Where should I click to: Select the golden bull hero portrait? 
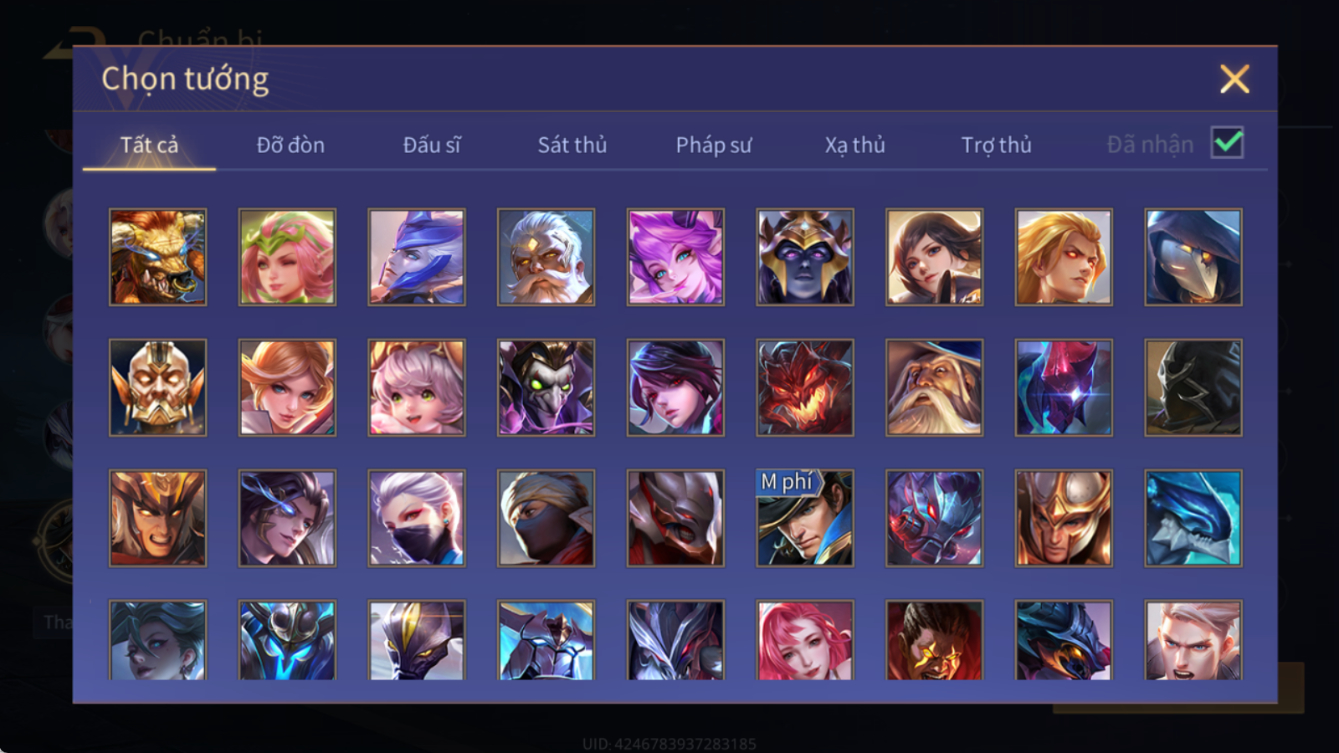[x=158, y=257]
